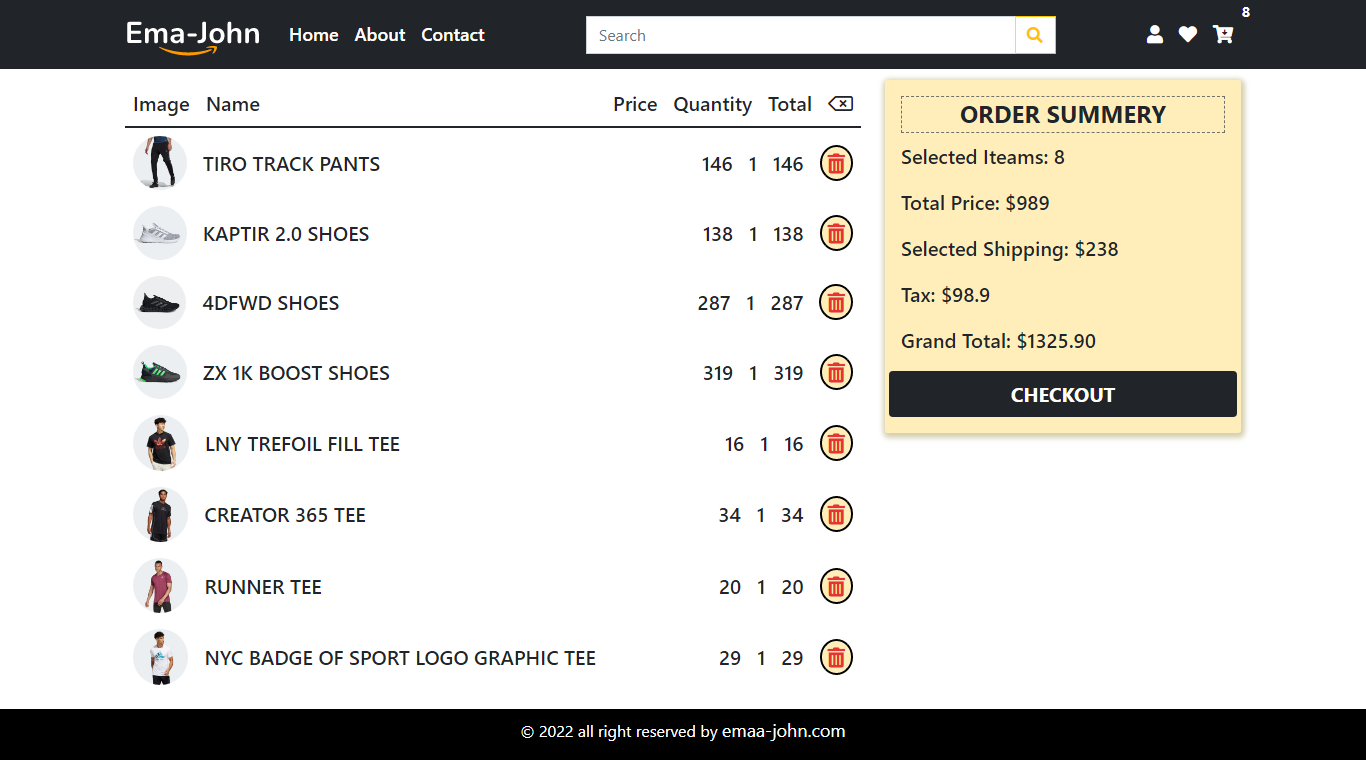Click the CHECKOUT button

pyautogui.click(x=1063, y=394)
